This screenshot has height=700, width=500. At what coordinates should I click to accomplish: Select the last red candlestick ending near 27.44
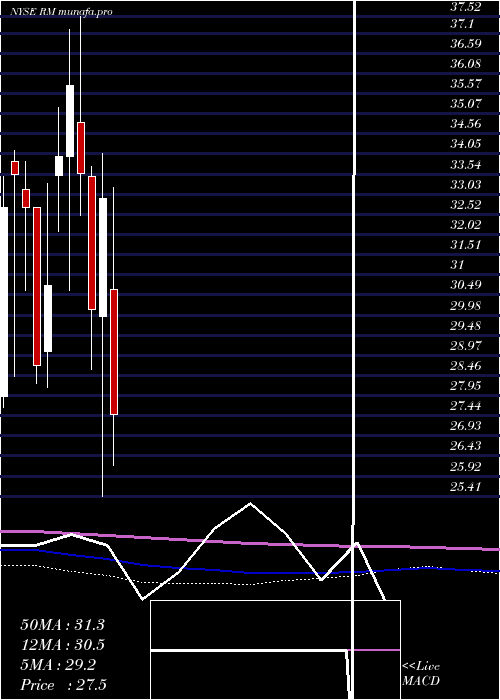114,352
